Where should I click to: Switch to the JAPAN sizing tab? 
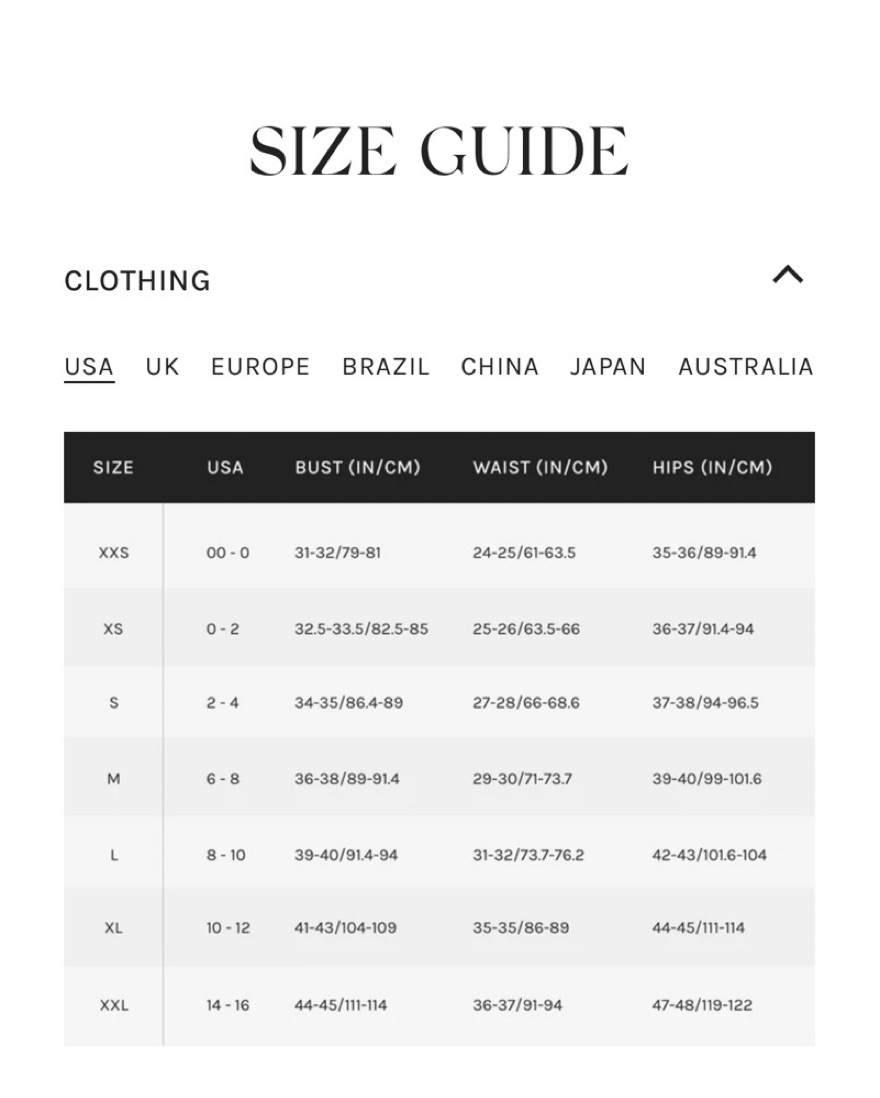tap(608, 367)
